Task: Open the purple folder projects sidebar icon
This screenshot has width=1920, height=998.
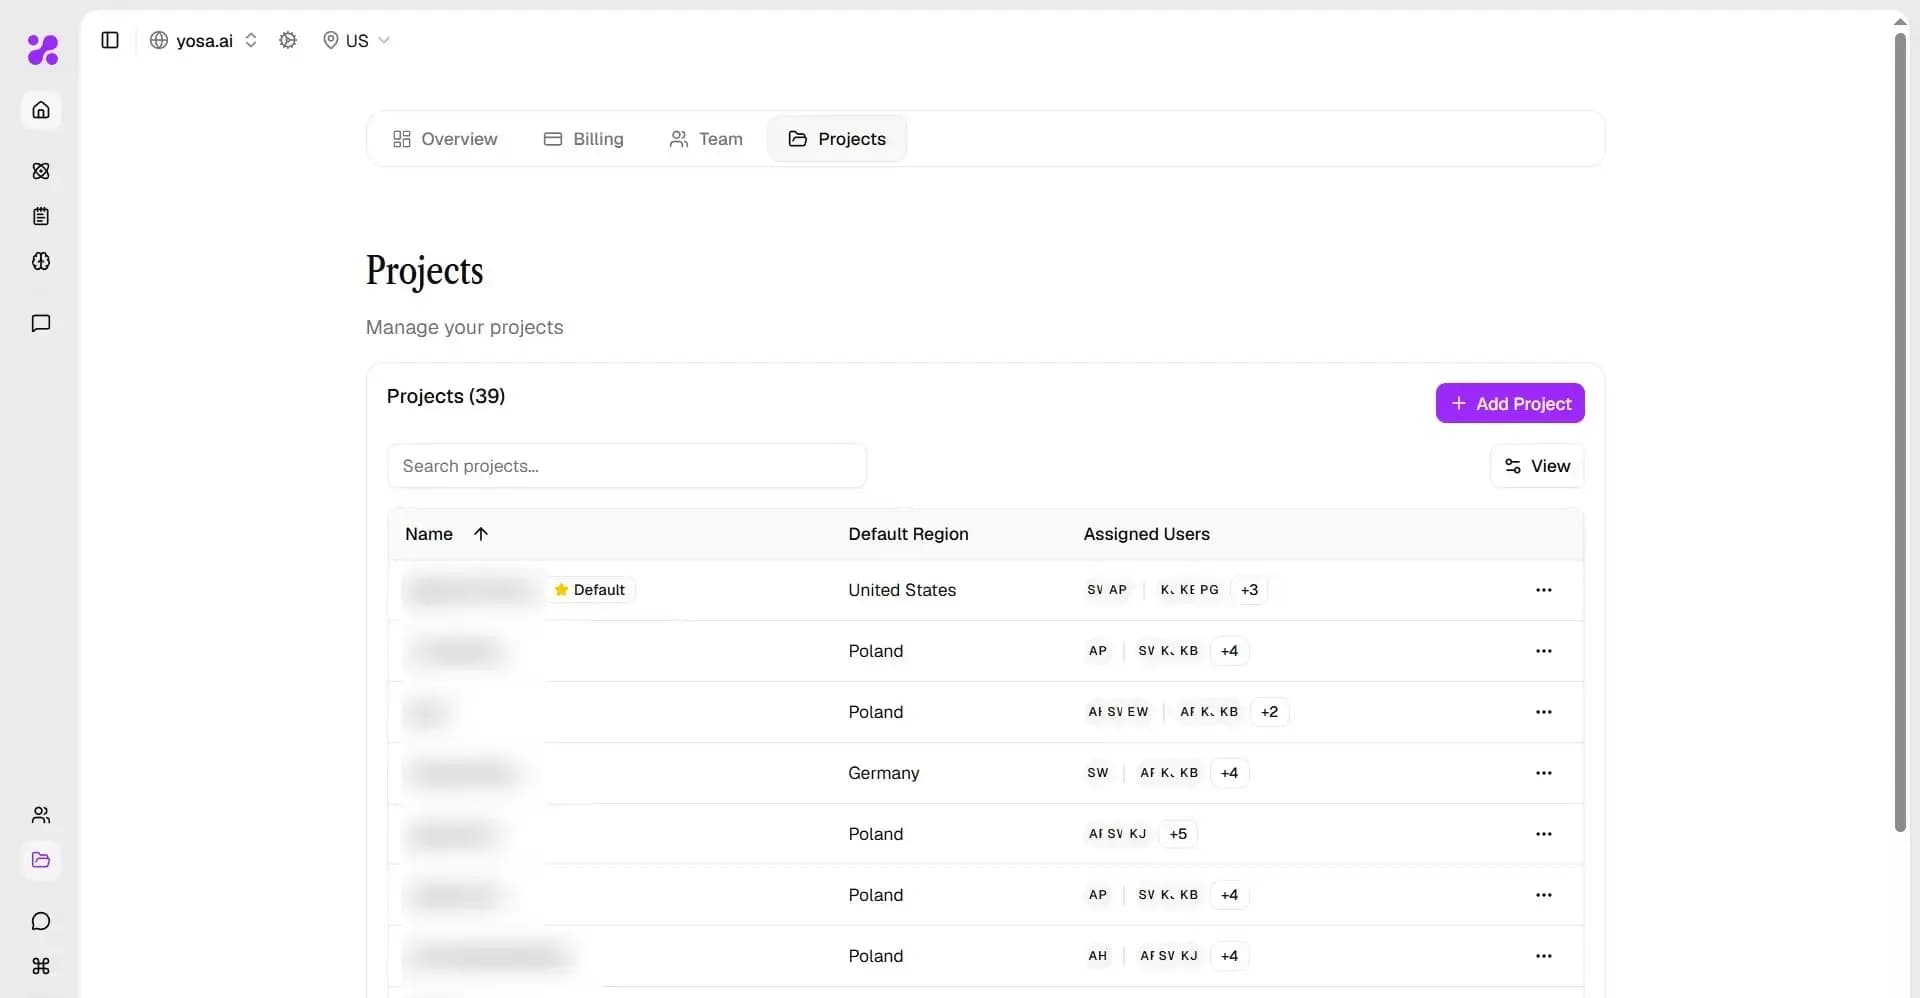Action: [x=41, y=860]
